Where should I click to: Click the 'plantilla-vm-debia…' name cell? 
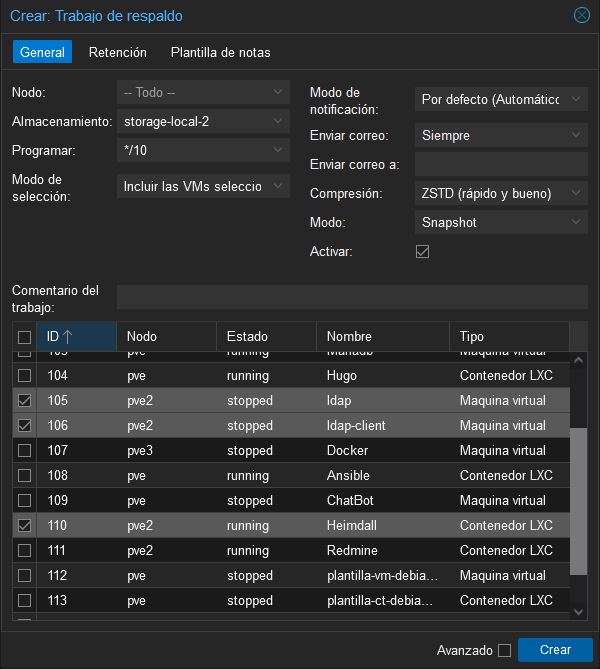coord(382,576)
